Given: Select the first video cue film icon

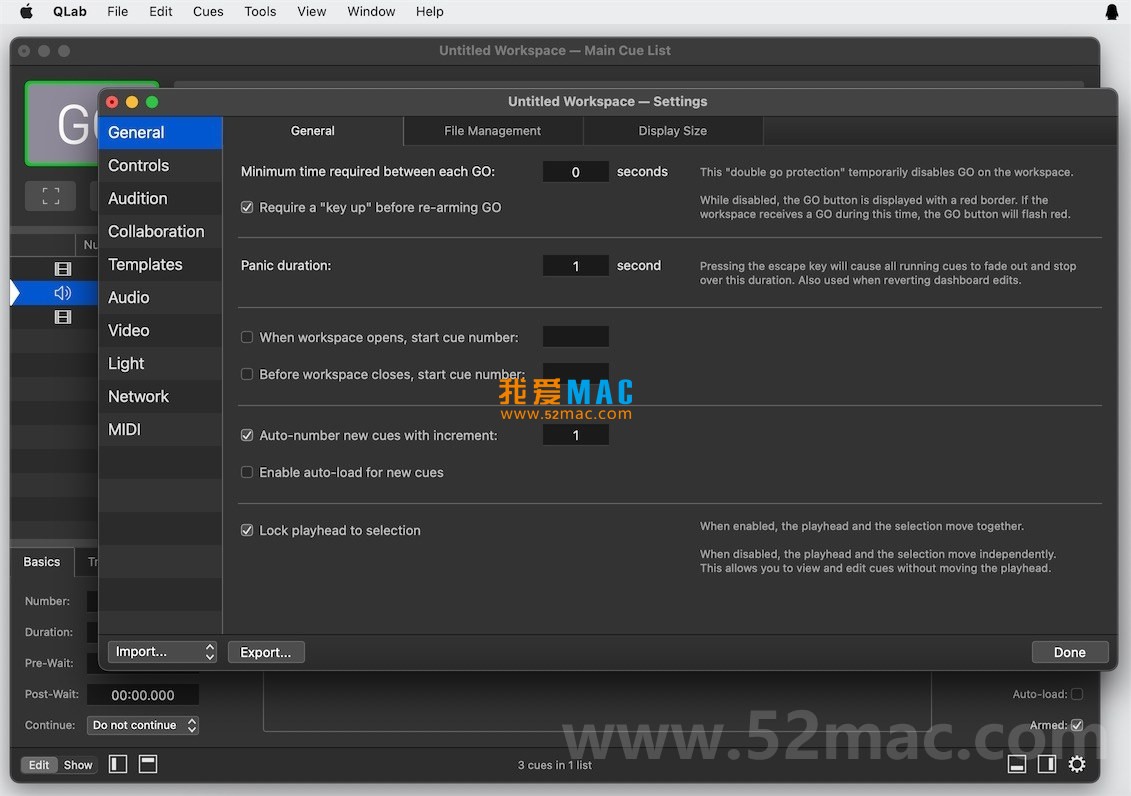Looking at the screenshot, I should click(63, 269).
